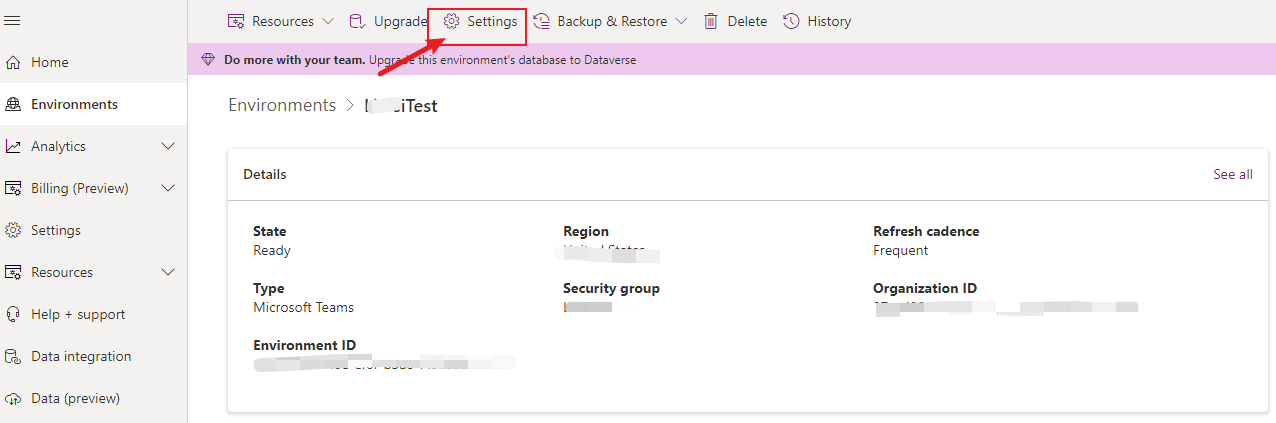Click the Delete toolbar button
Image resolution: width=1276 pixels, height=423 pixels.
pos(735,21)
